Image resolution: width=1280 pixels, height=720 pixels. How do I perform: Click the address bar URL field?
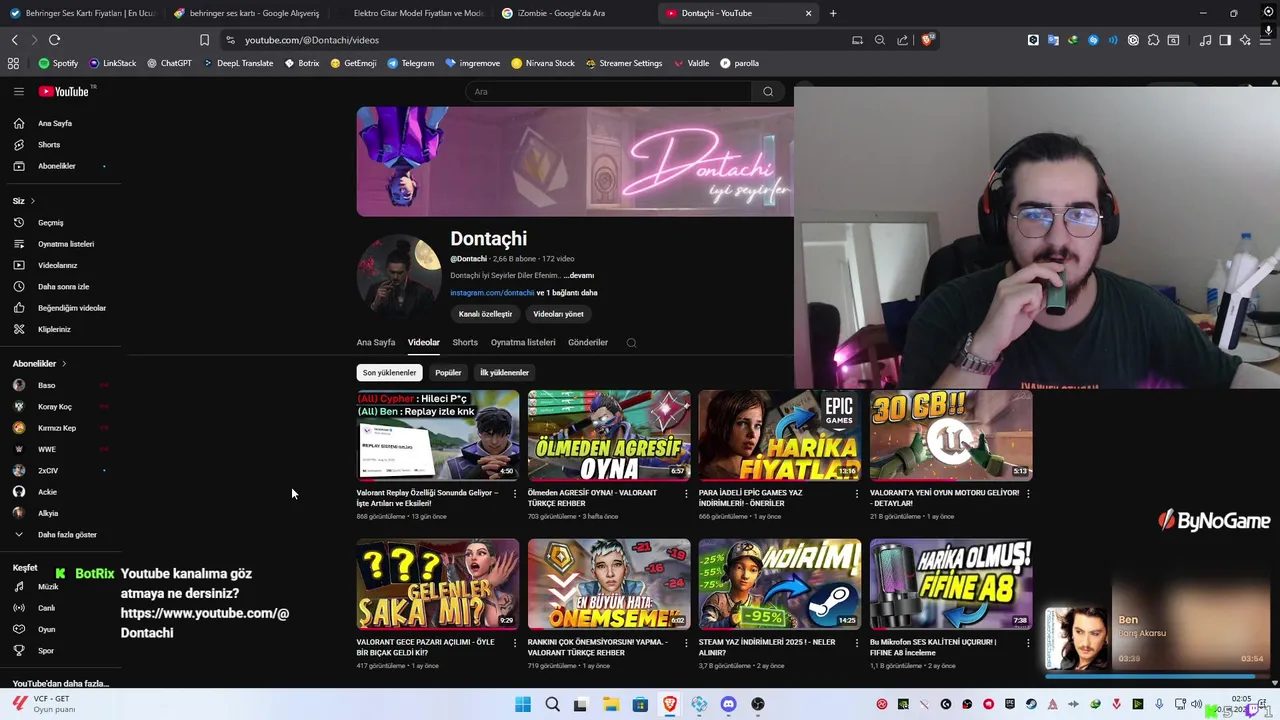[x=540, y=40]
